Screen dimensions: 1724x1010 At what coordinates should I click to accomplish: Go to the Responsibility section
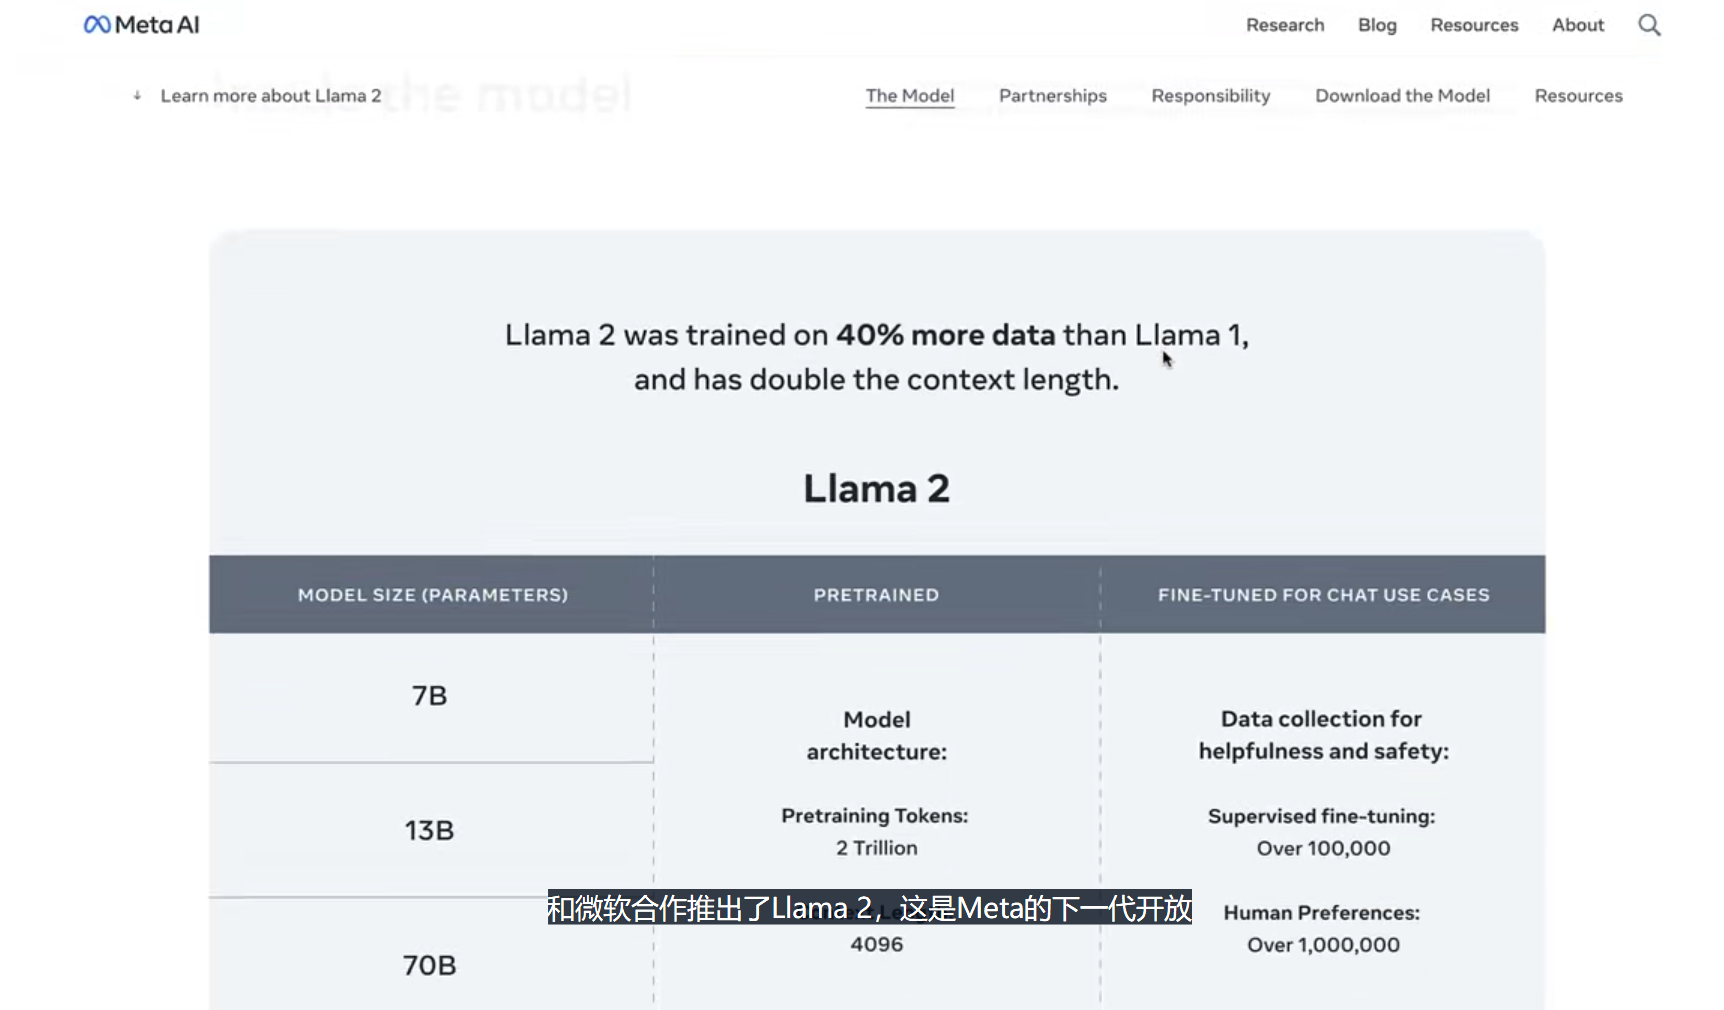pos(1211,96)
